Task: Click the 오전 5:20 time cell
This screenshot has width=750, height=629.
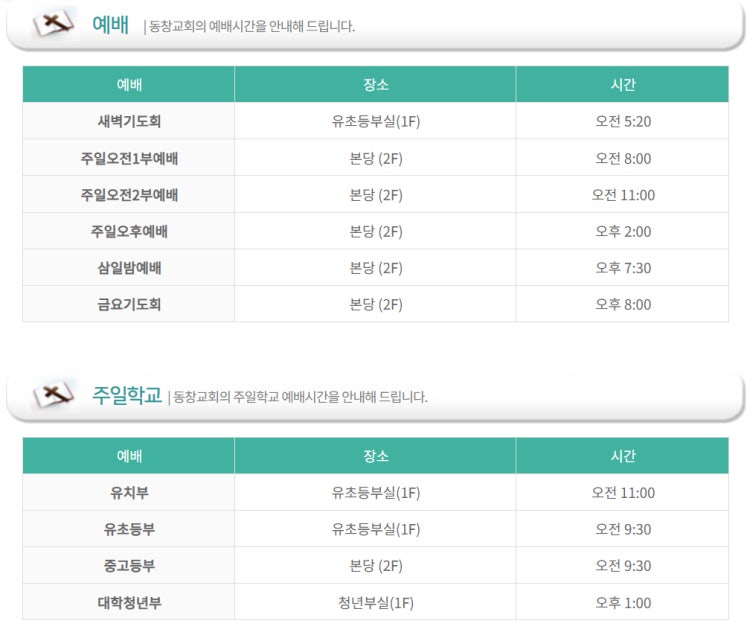Action: point(623,121)
